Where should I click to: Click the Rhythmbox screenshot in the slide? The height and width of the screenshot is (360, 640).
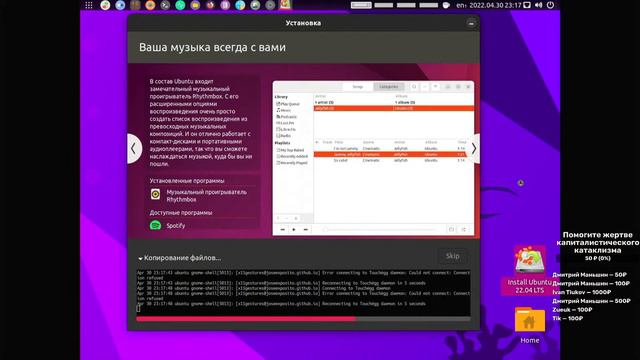[373, 158]
